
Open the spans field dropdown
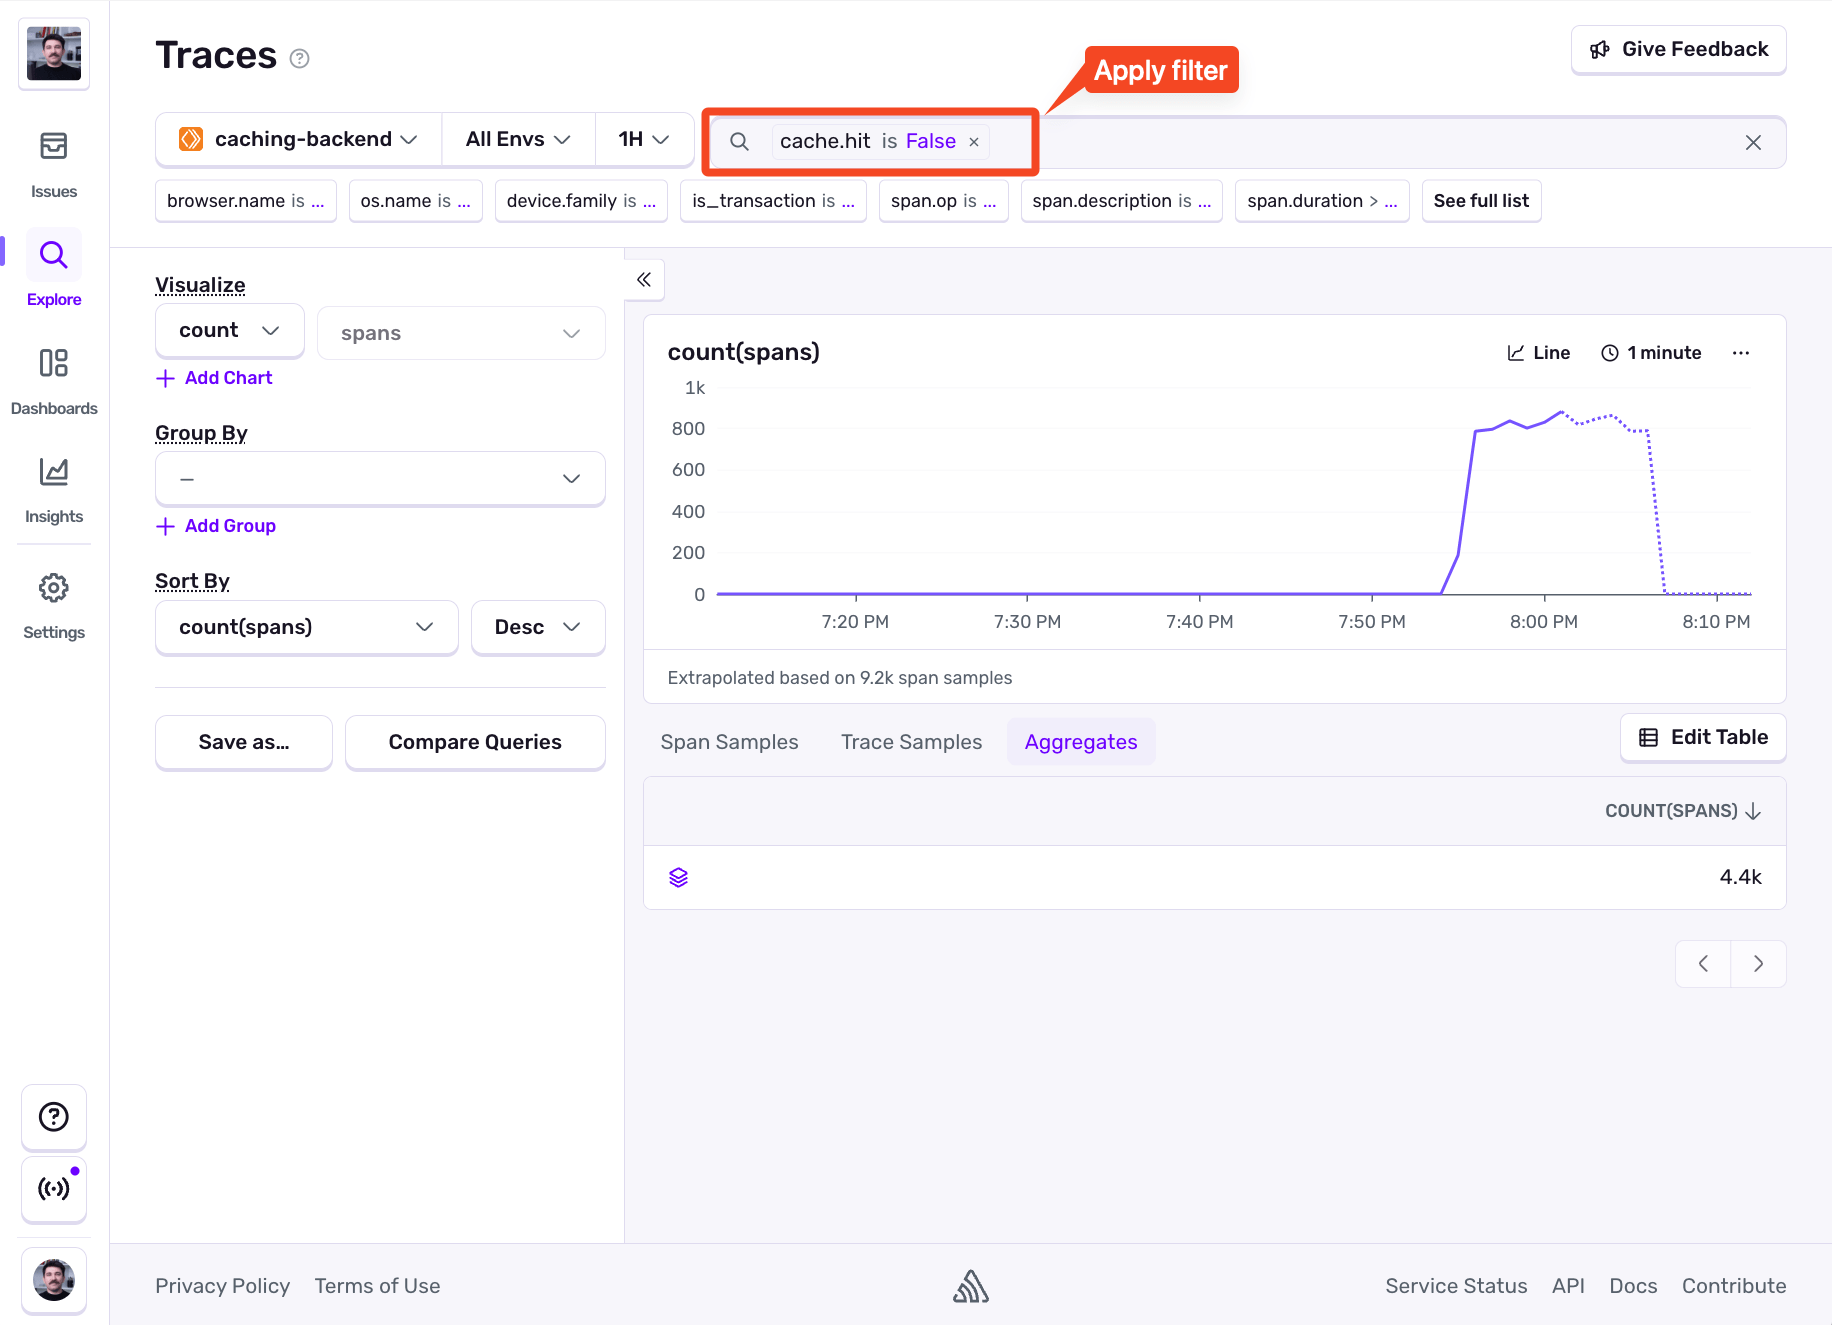[461, 333]
